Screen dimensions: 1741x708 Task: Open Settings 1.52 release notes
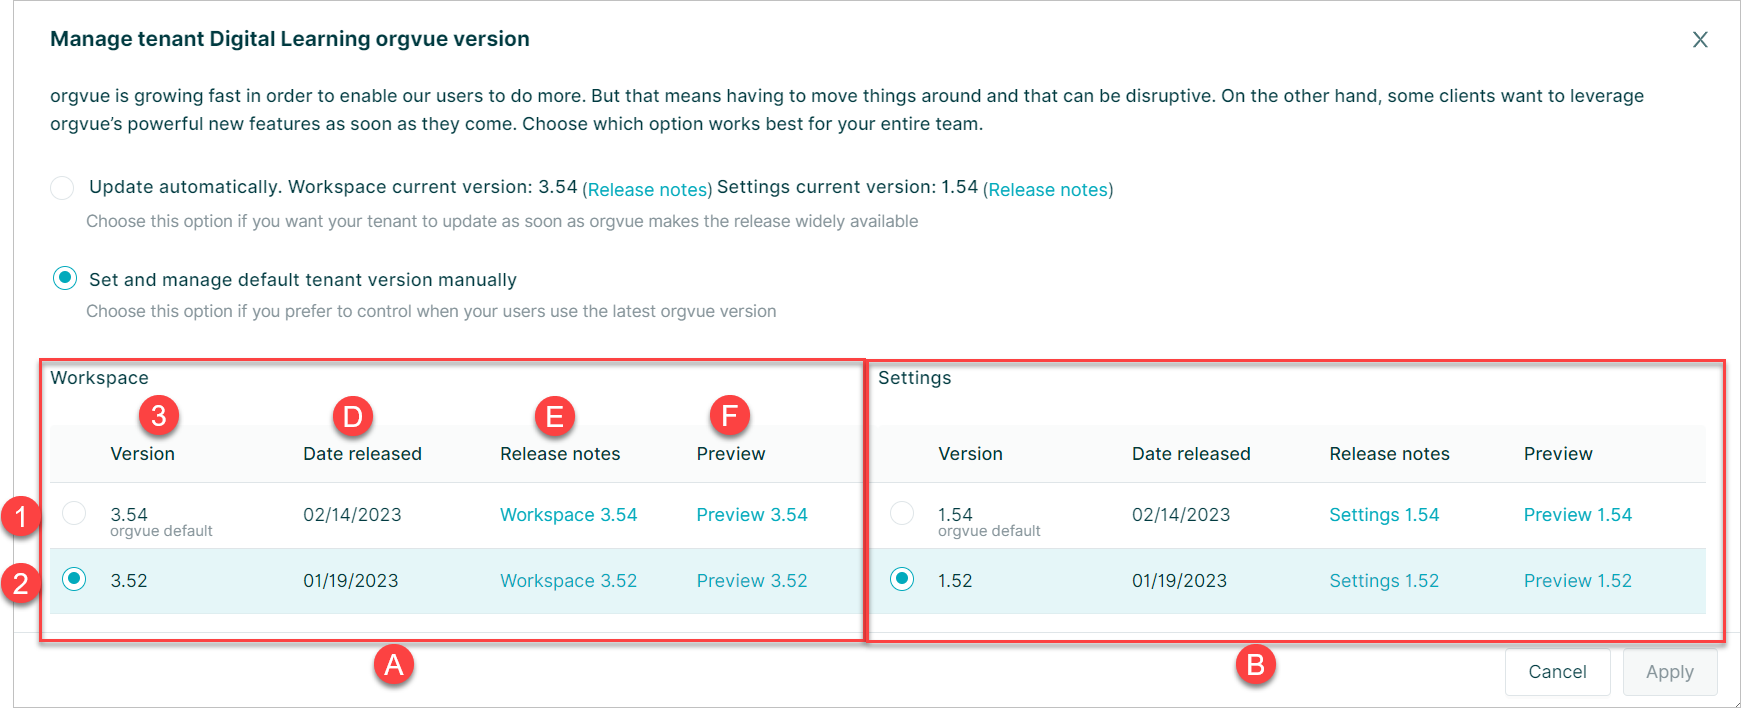click(x=1384, y=581)
